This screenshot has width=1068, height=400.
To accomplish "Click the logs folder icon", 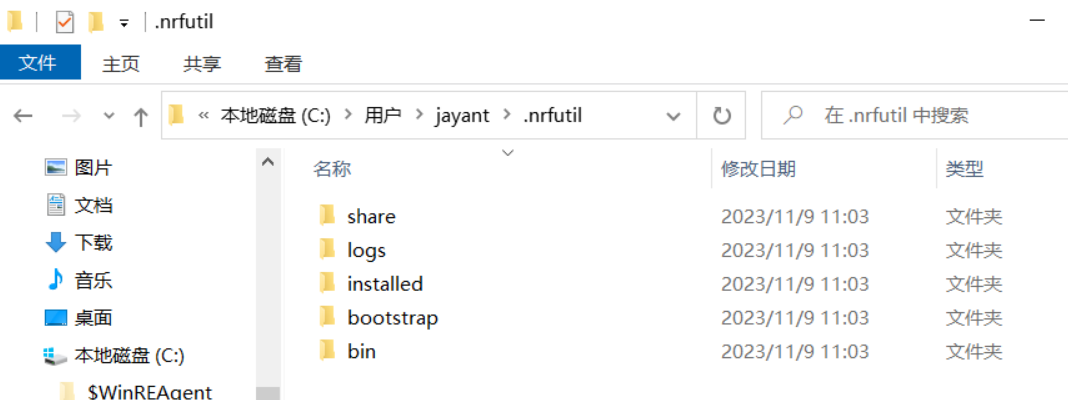I will point(328,249).
